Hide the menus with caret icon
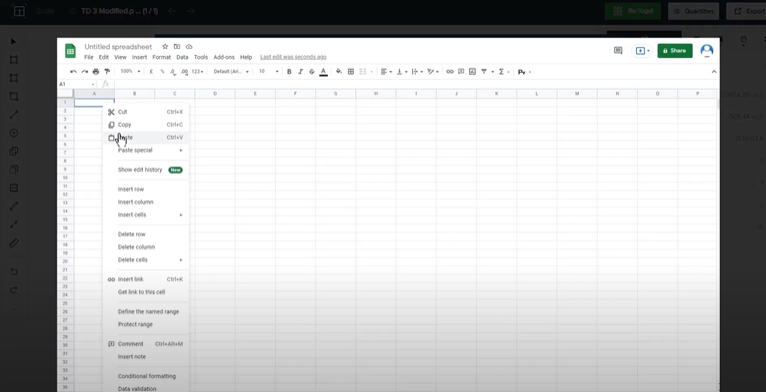Screen dimensions: 766x392 714,71
